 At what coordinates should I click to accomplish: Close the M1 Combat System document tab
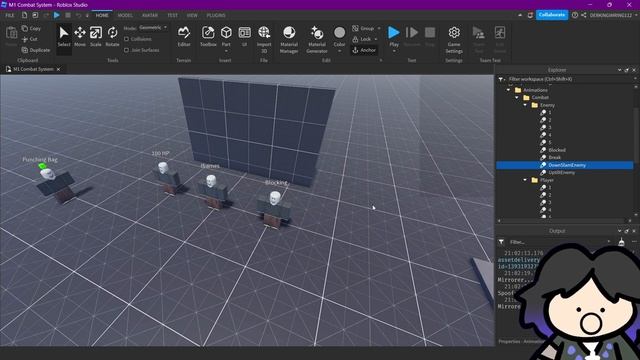point(58,69)
